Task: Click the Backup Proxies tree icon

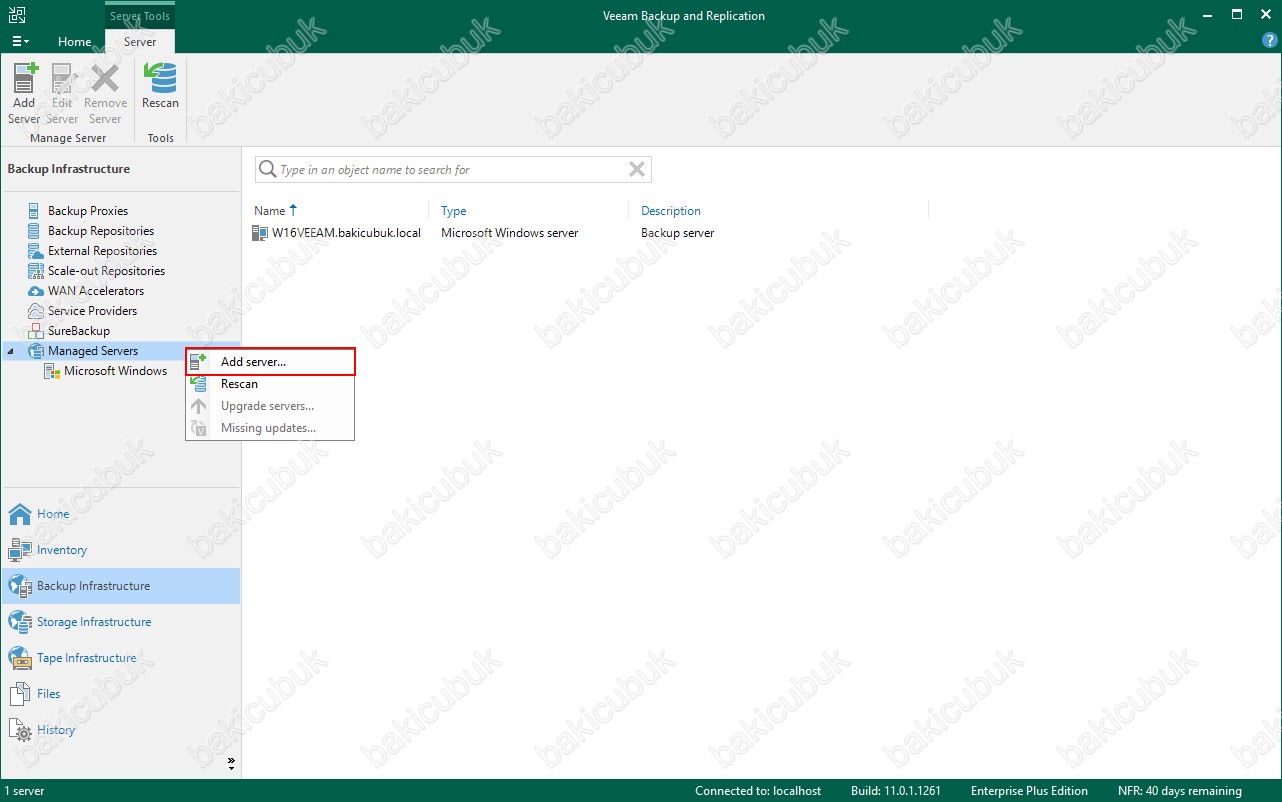Action: (x=35, y=211)
